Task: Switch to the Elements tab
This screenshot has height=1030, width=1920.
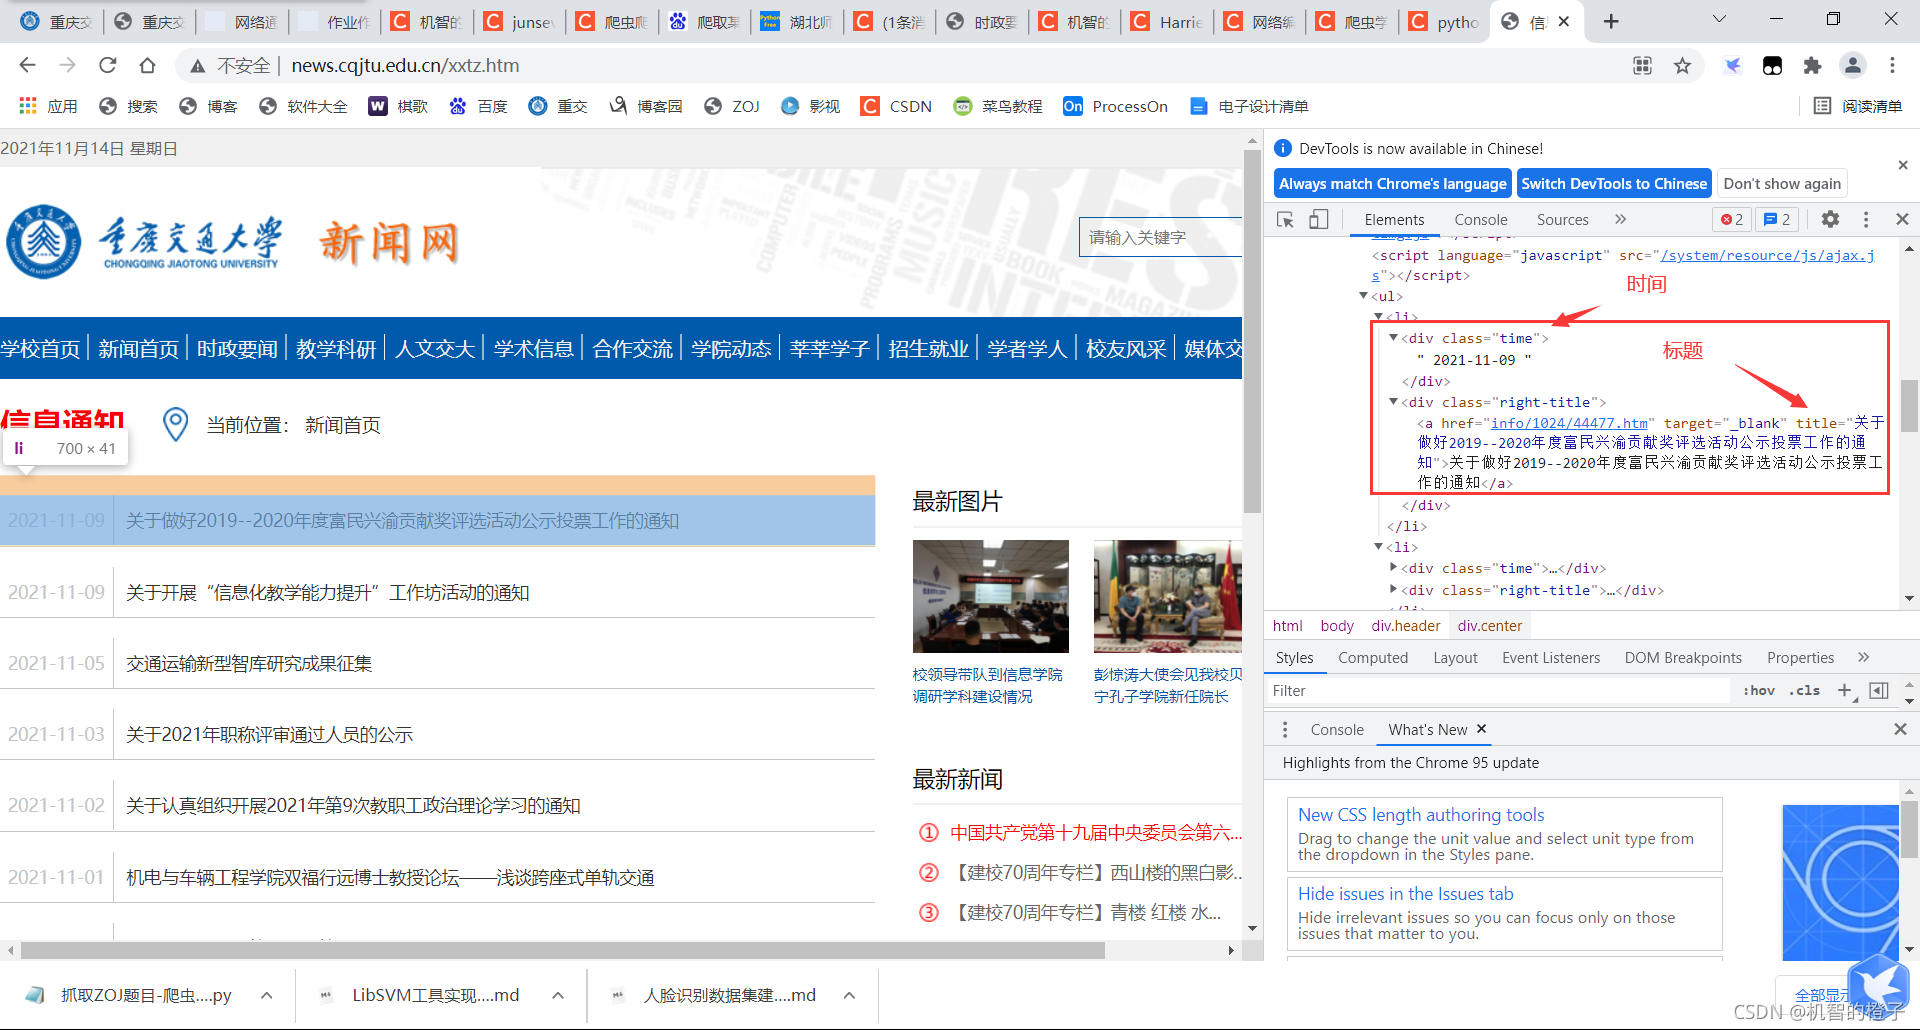Action: (x=1394, y=220)
